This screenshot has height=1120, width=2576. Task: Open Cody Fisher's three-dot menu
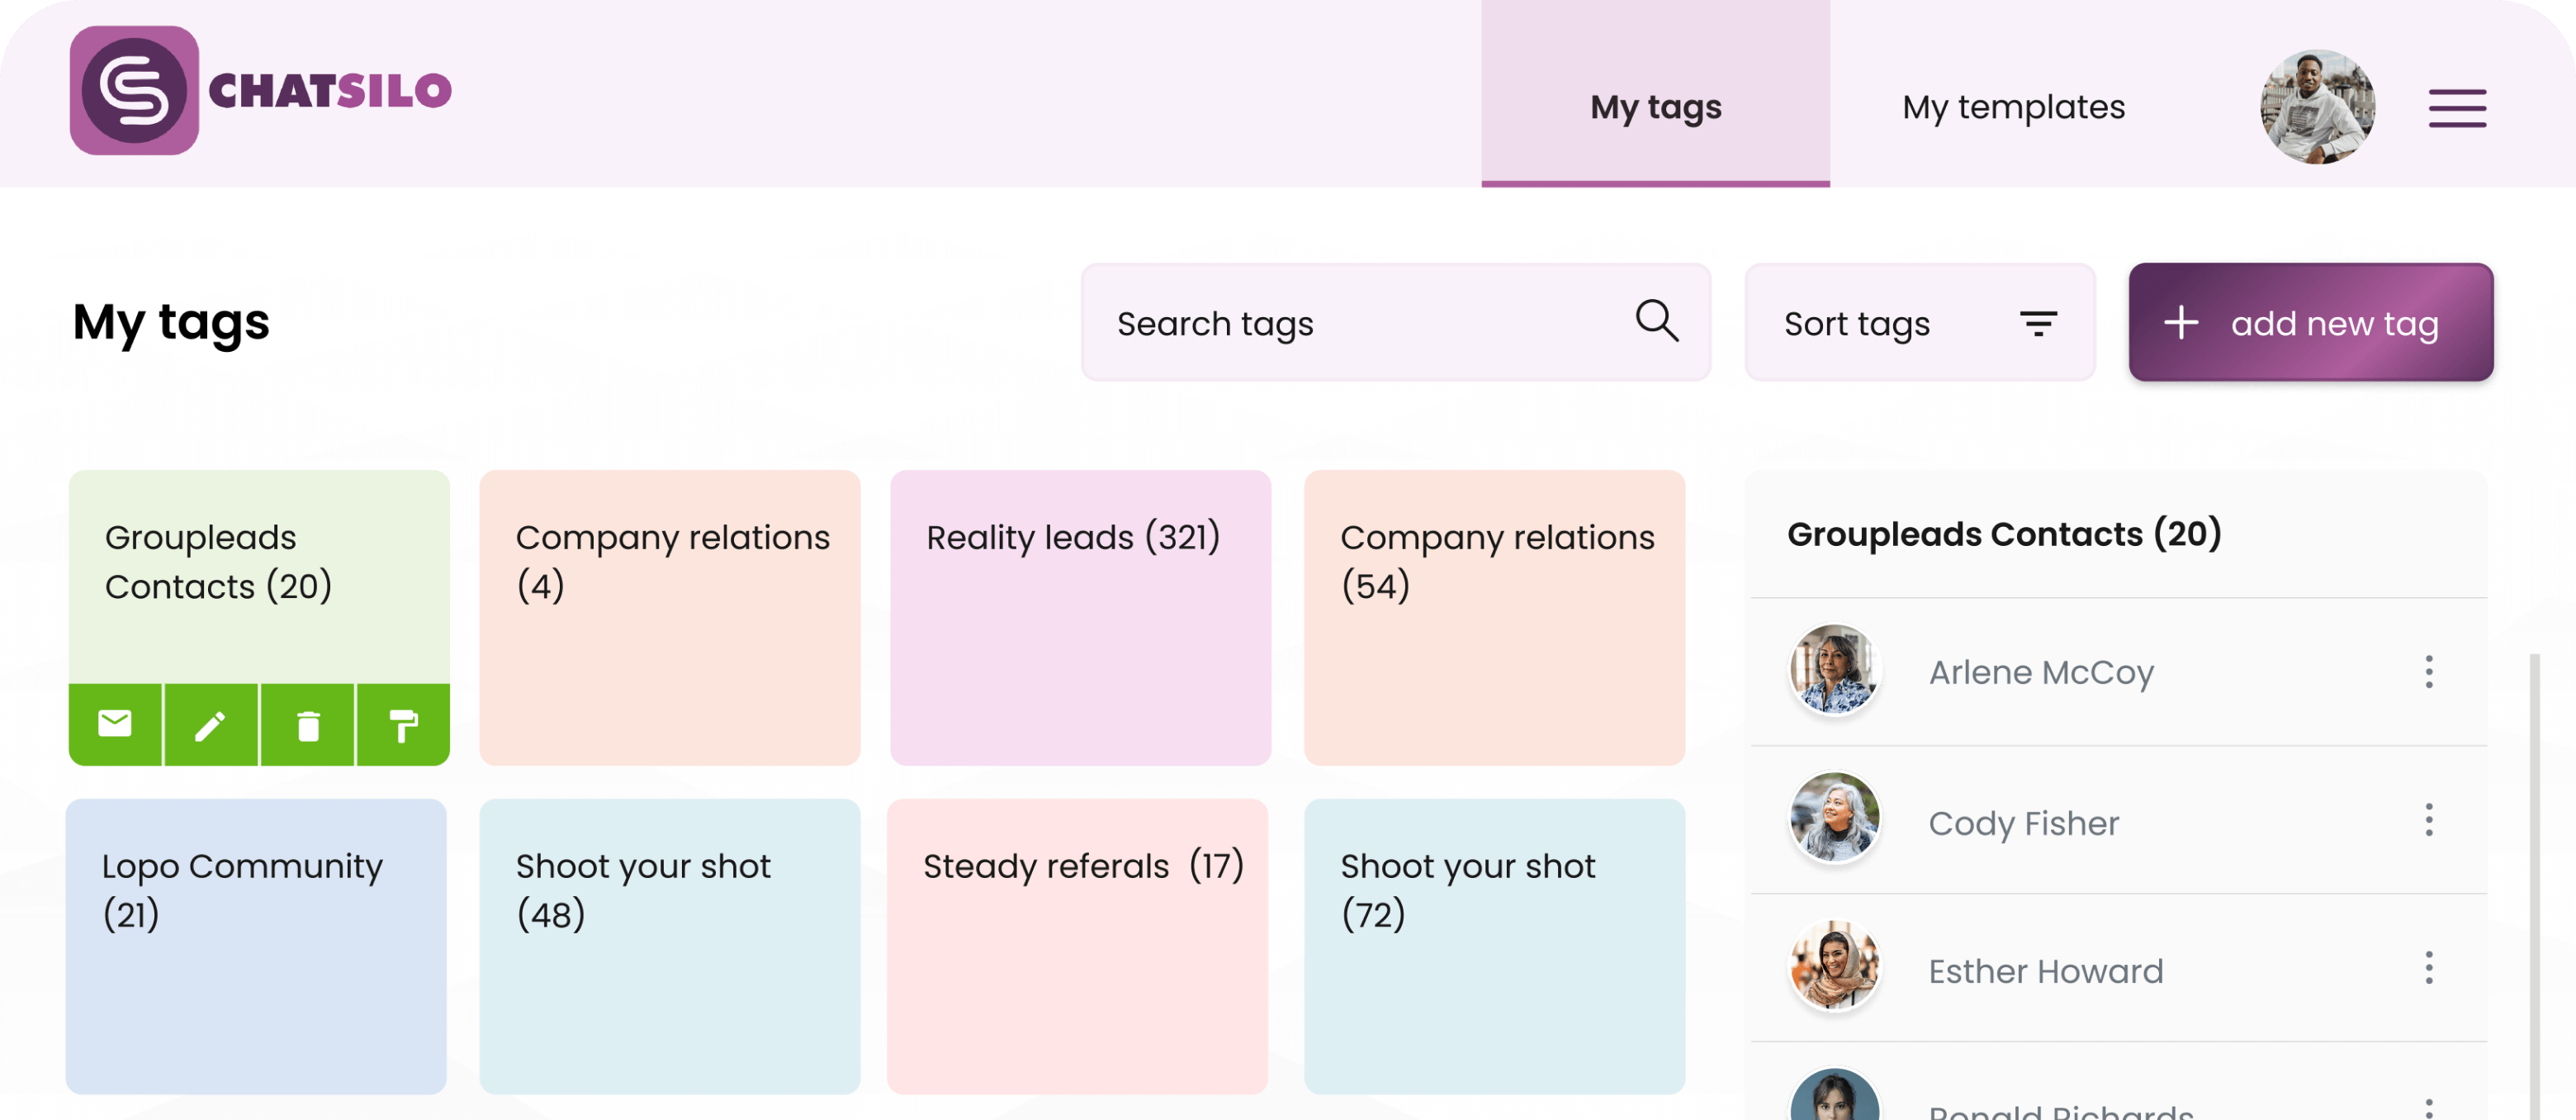2428,820
